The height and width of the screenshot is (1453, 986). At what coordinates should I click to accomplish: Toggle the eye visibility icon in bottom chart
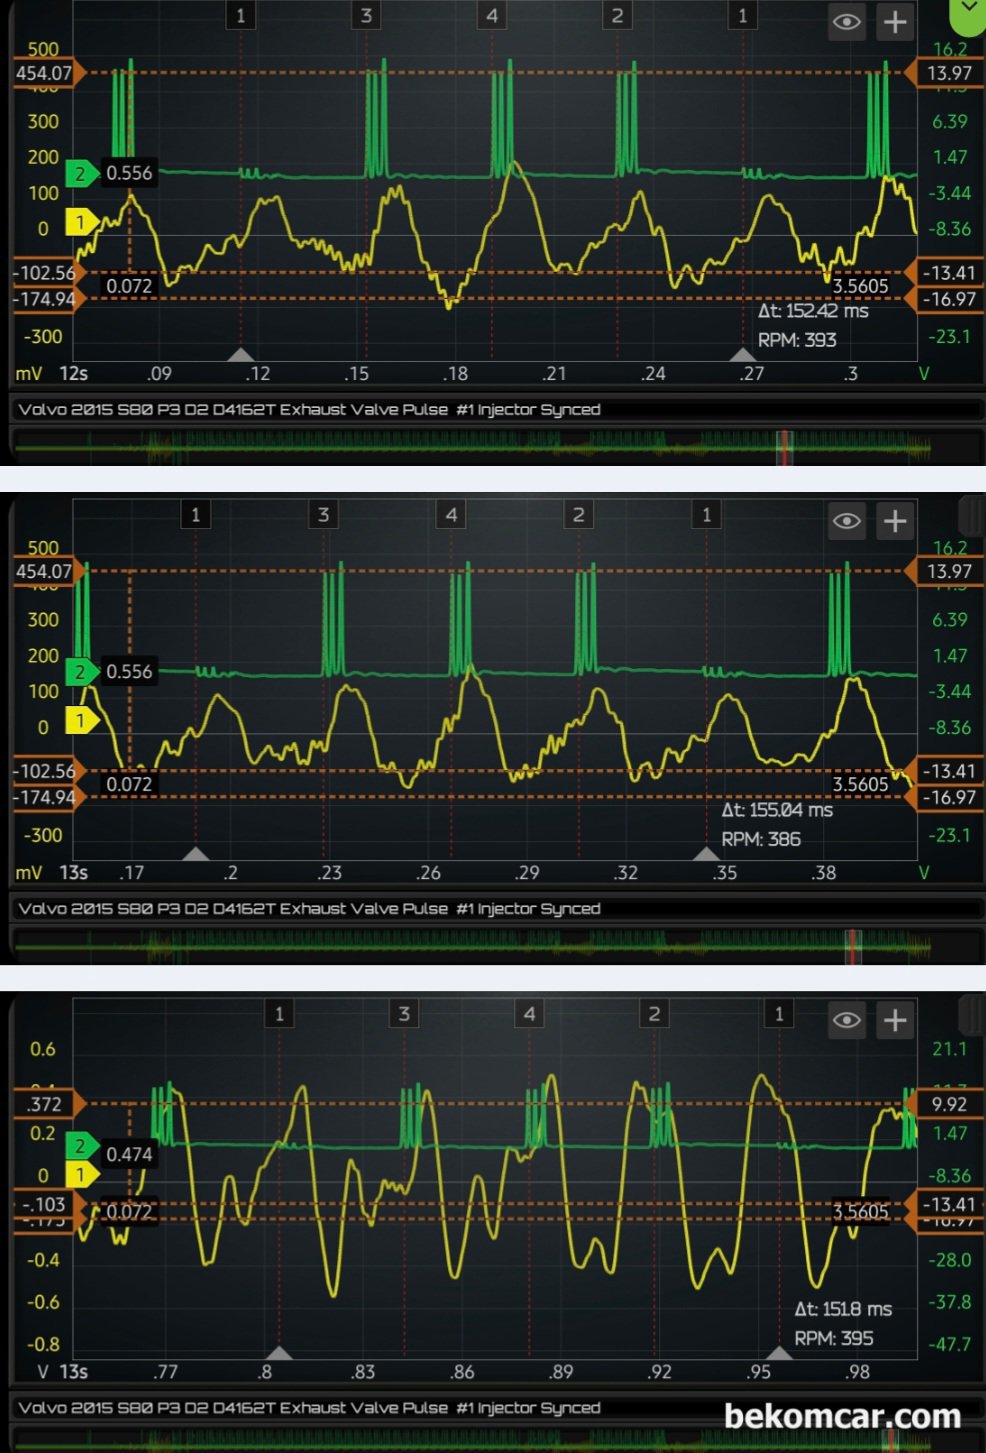(847, 1020)
